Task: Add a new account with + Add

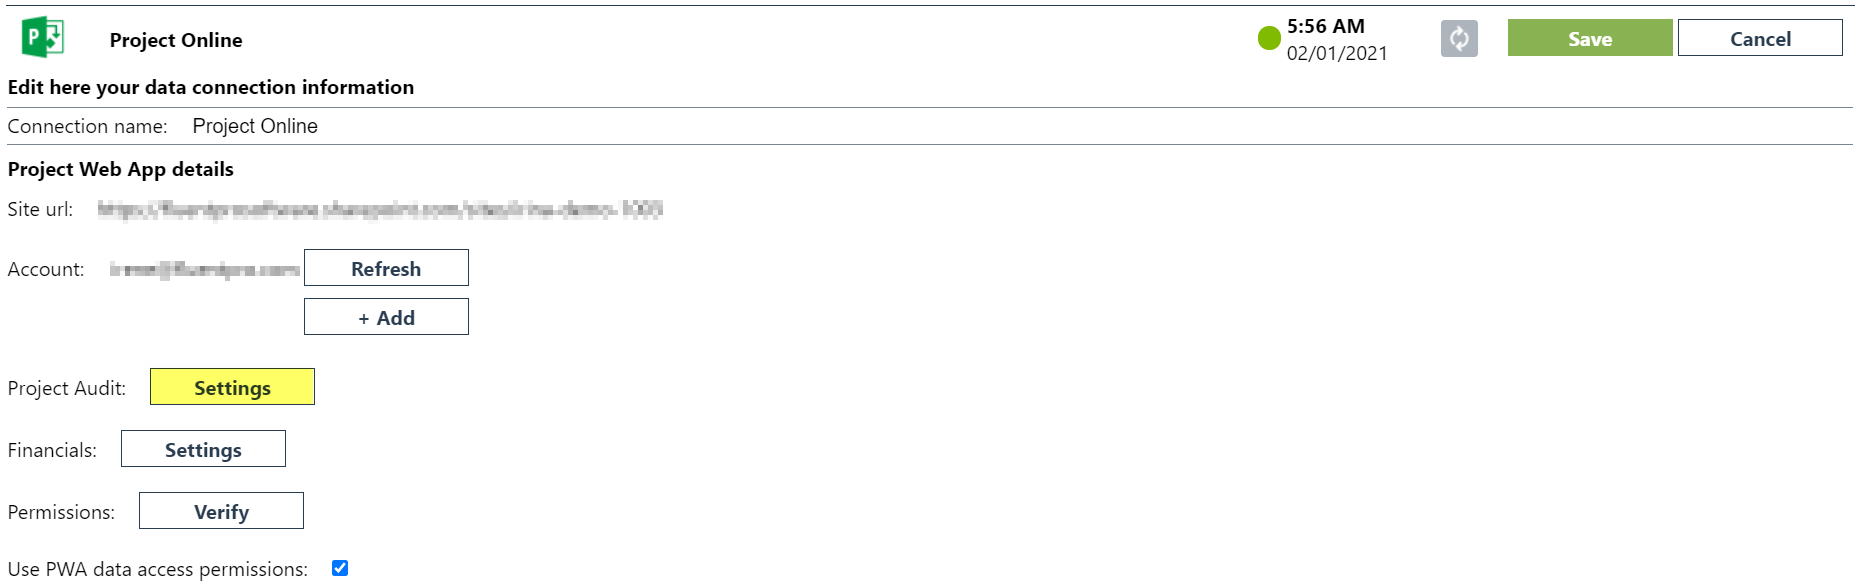Action: pyautogui.click(x=386, y=317)
